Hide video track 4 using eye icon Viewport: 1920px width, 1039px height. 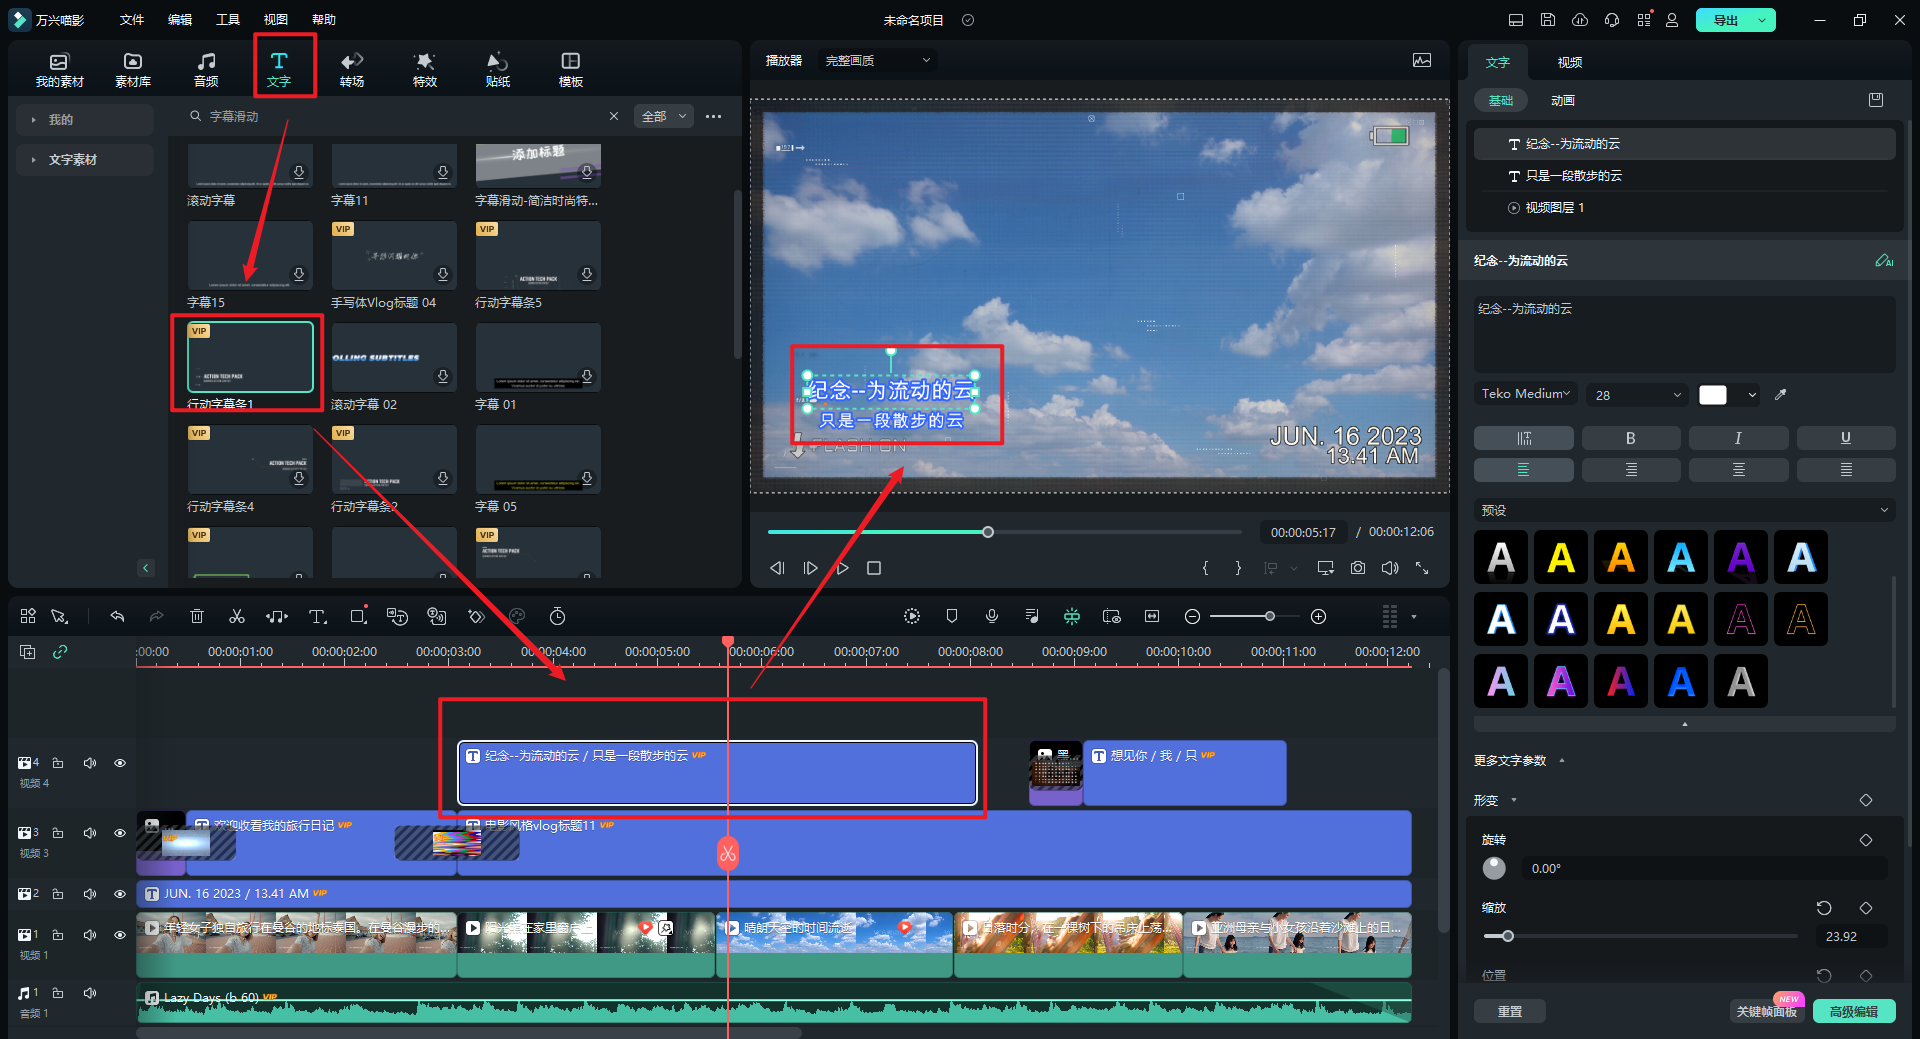pos(120,763)
